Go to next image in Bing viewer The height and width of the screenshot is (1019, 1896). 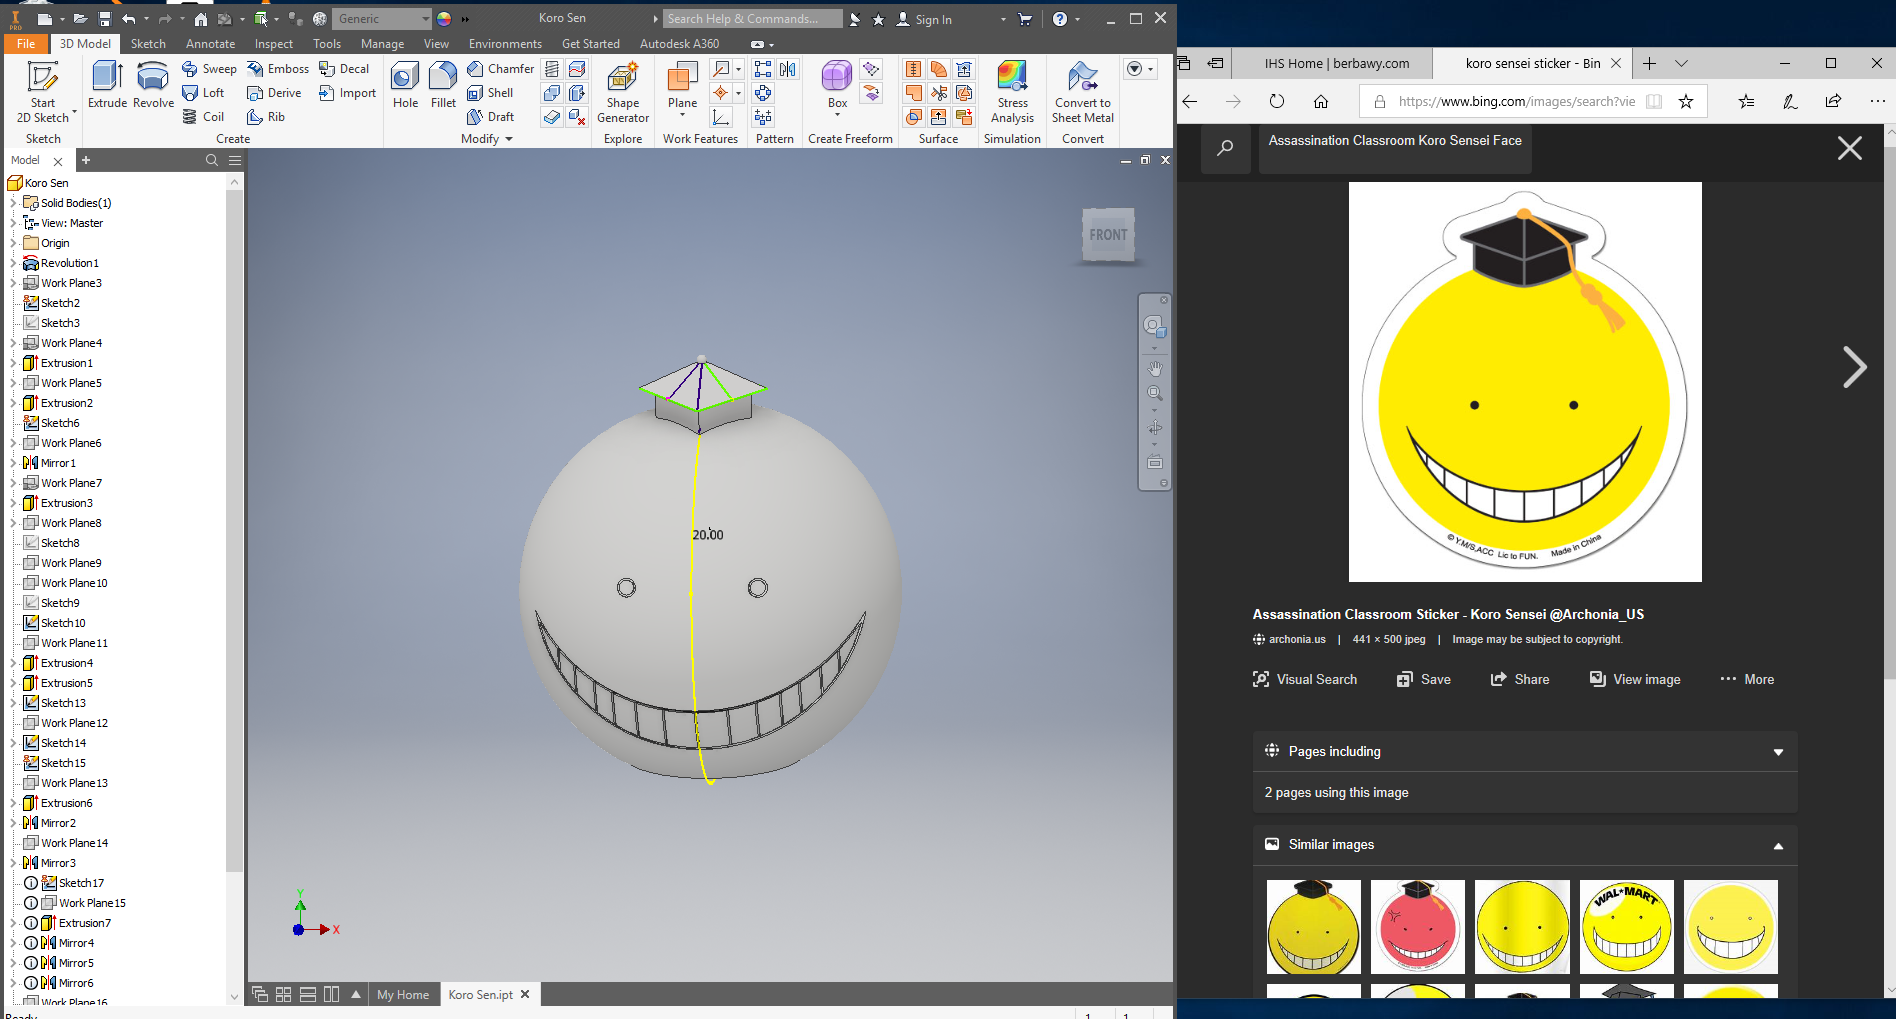click(x=1854, y=367)
